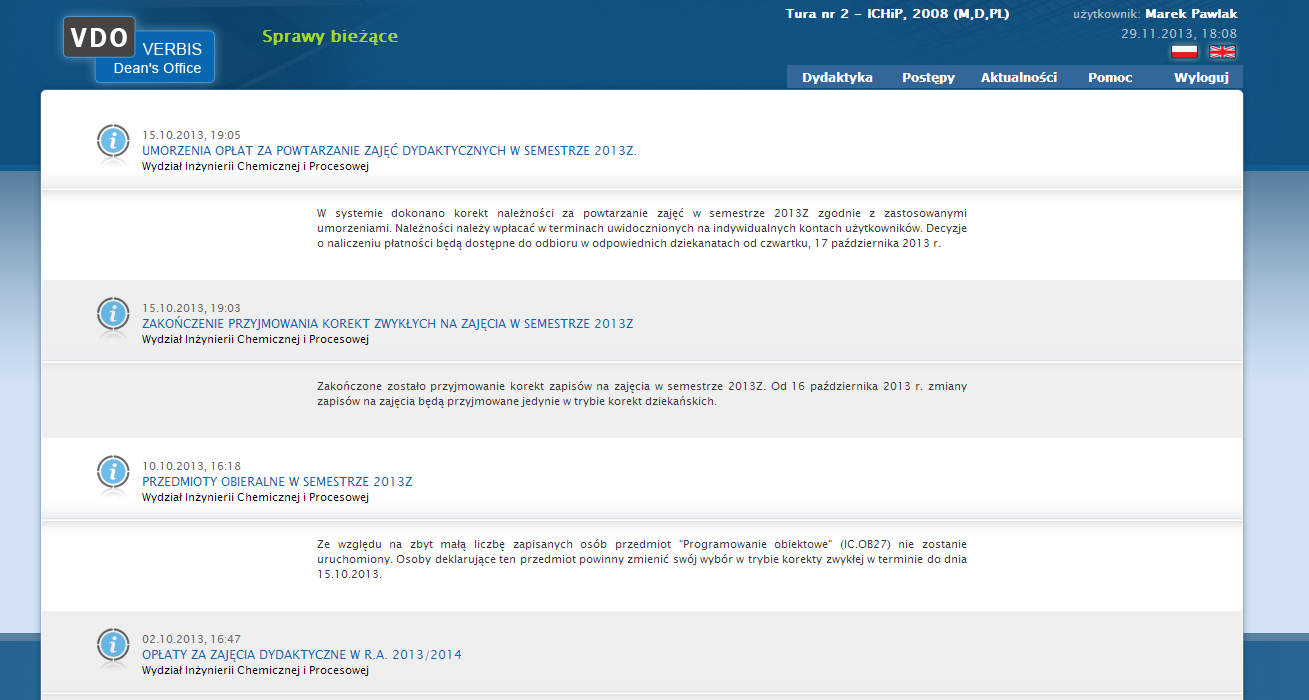Open the Postępy menu
This screenshot has height=700, width=1309.
tap(928, 77)
